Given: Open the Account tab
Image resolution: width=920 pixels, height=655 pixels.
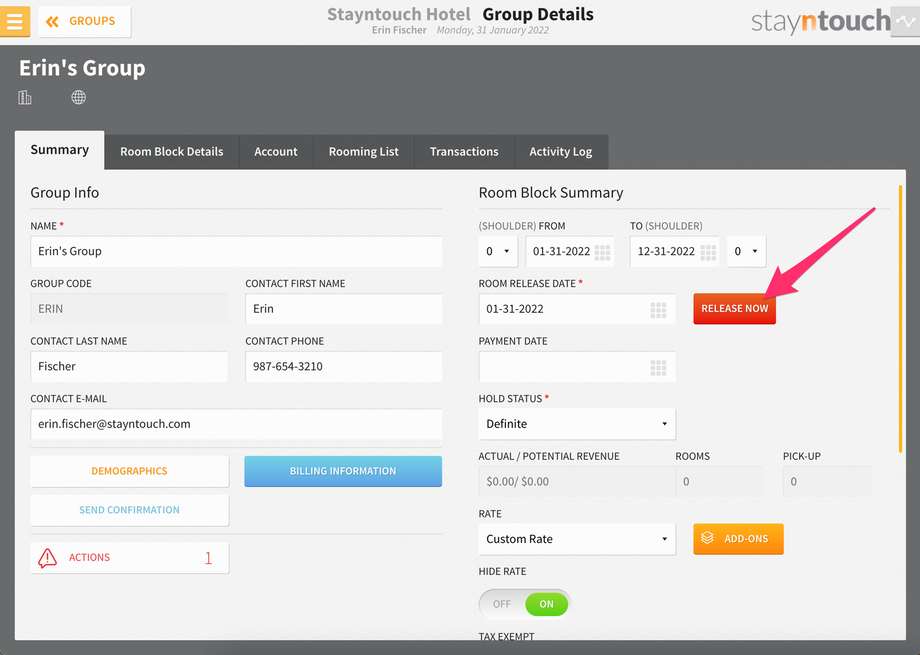Looking at the screenshot, I should click(276, 152).
